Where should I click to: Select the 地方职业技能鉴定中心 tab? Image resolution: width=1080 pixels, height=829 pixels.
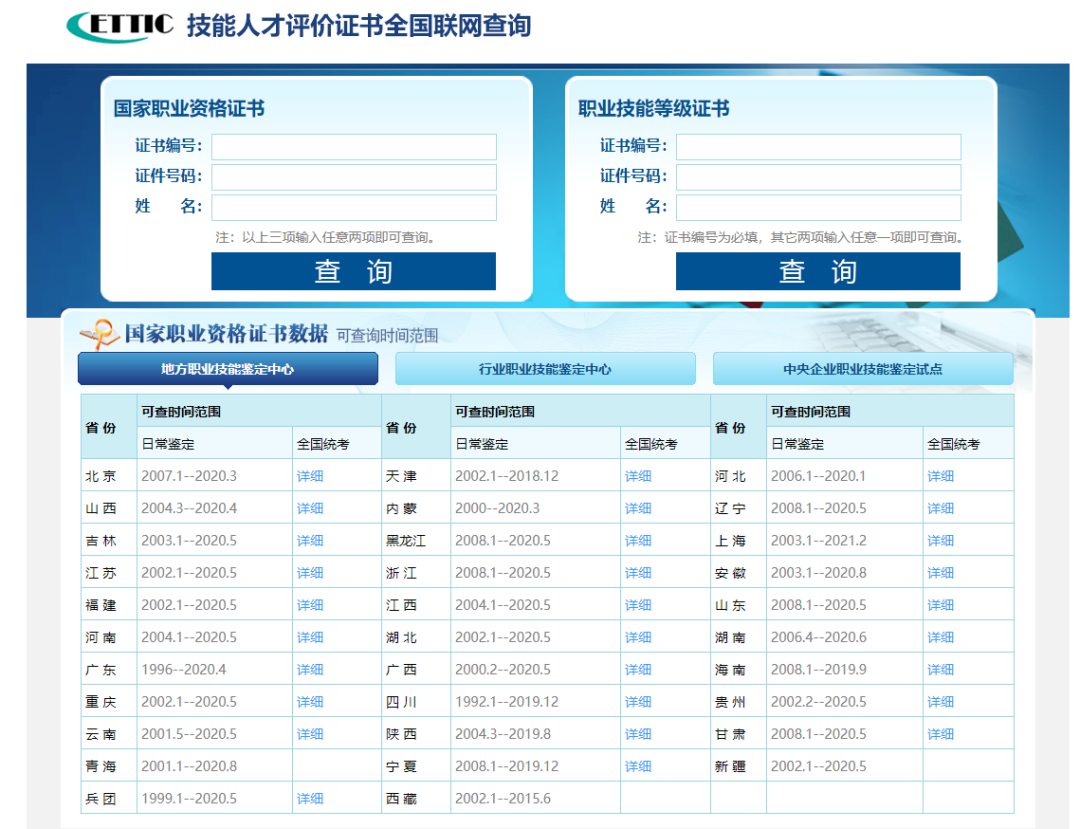tap(228, 369)
